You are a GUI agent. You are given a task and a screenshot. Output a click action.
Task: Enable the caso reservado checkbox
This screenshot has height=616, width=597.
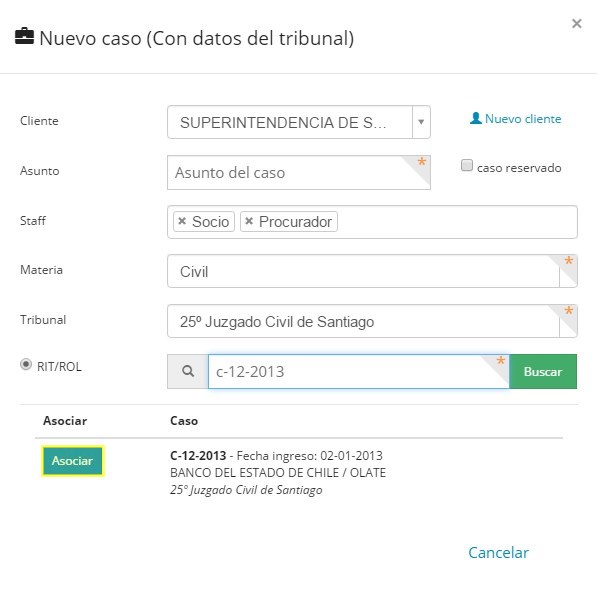point(467,165)
